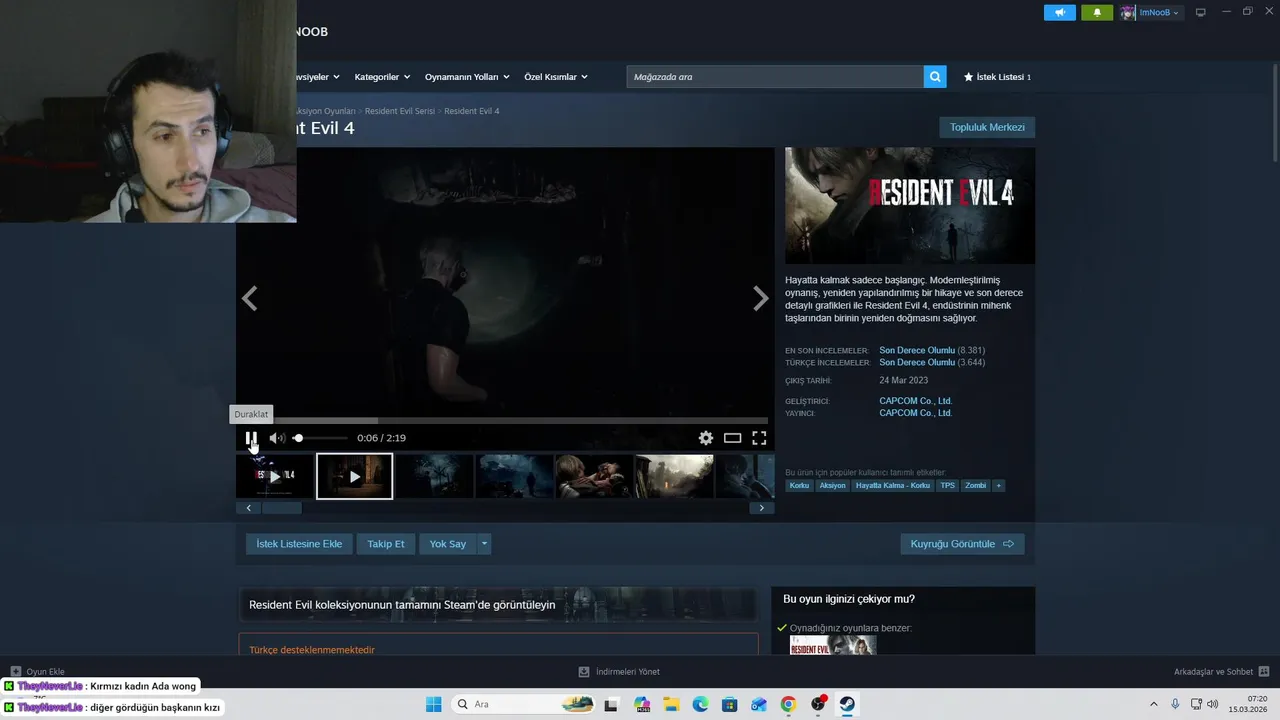Select the Zombi tag
This screenshot has height=720, width=1280.
coord(975,485)
